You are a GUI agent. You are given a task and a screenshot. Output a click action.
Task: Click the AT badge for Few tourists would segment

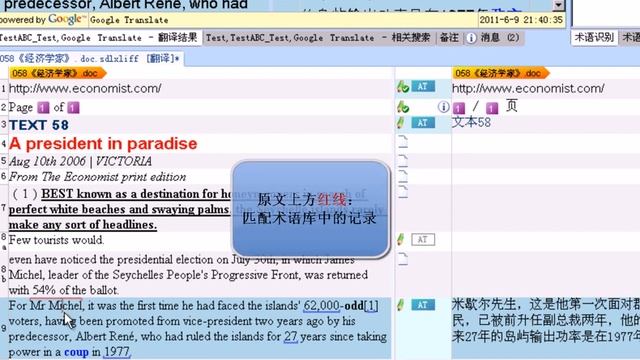(423, 240)
